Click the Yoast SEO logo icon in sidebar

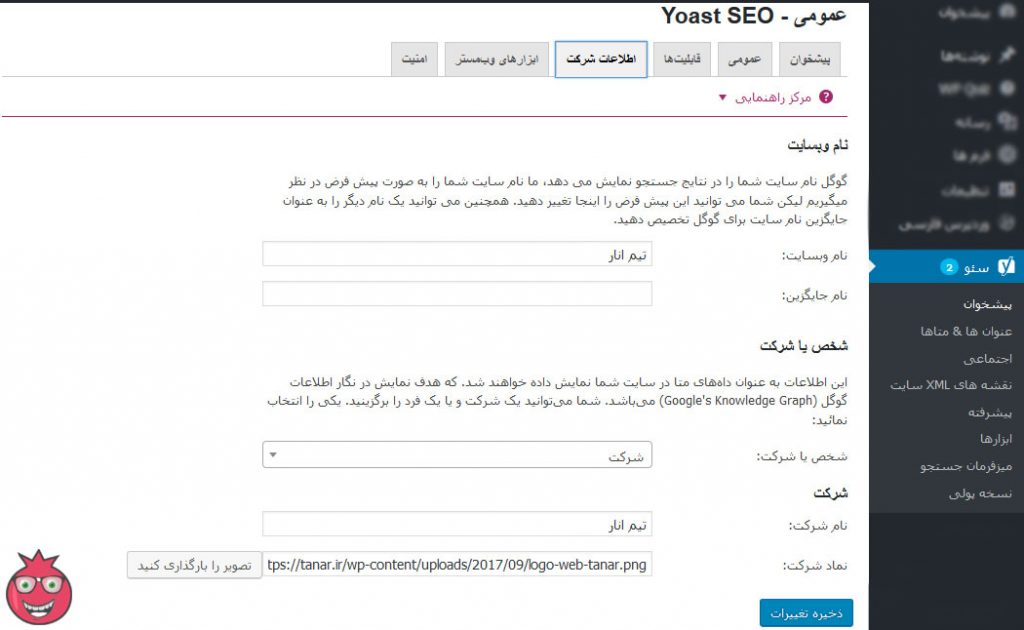[x=1007, y=266]
